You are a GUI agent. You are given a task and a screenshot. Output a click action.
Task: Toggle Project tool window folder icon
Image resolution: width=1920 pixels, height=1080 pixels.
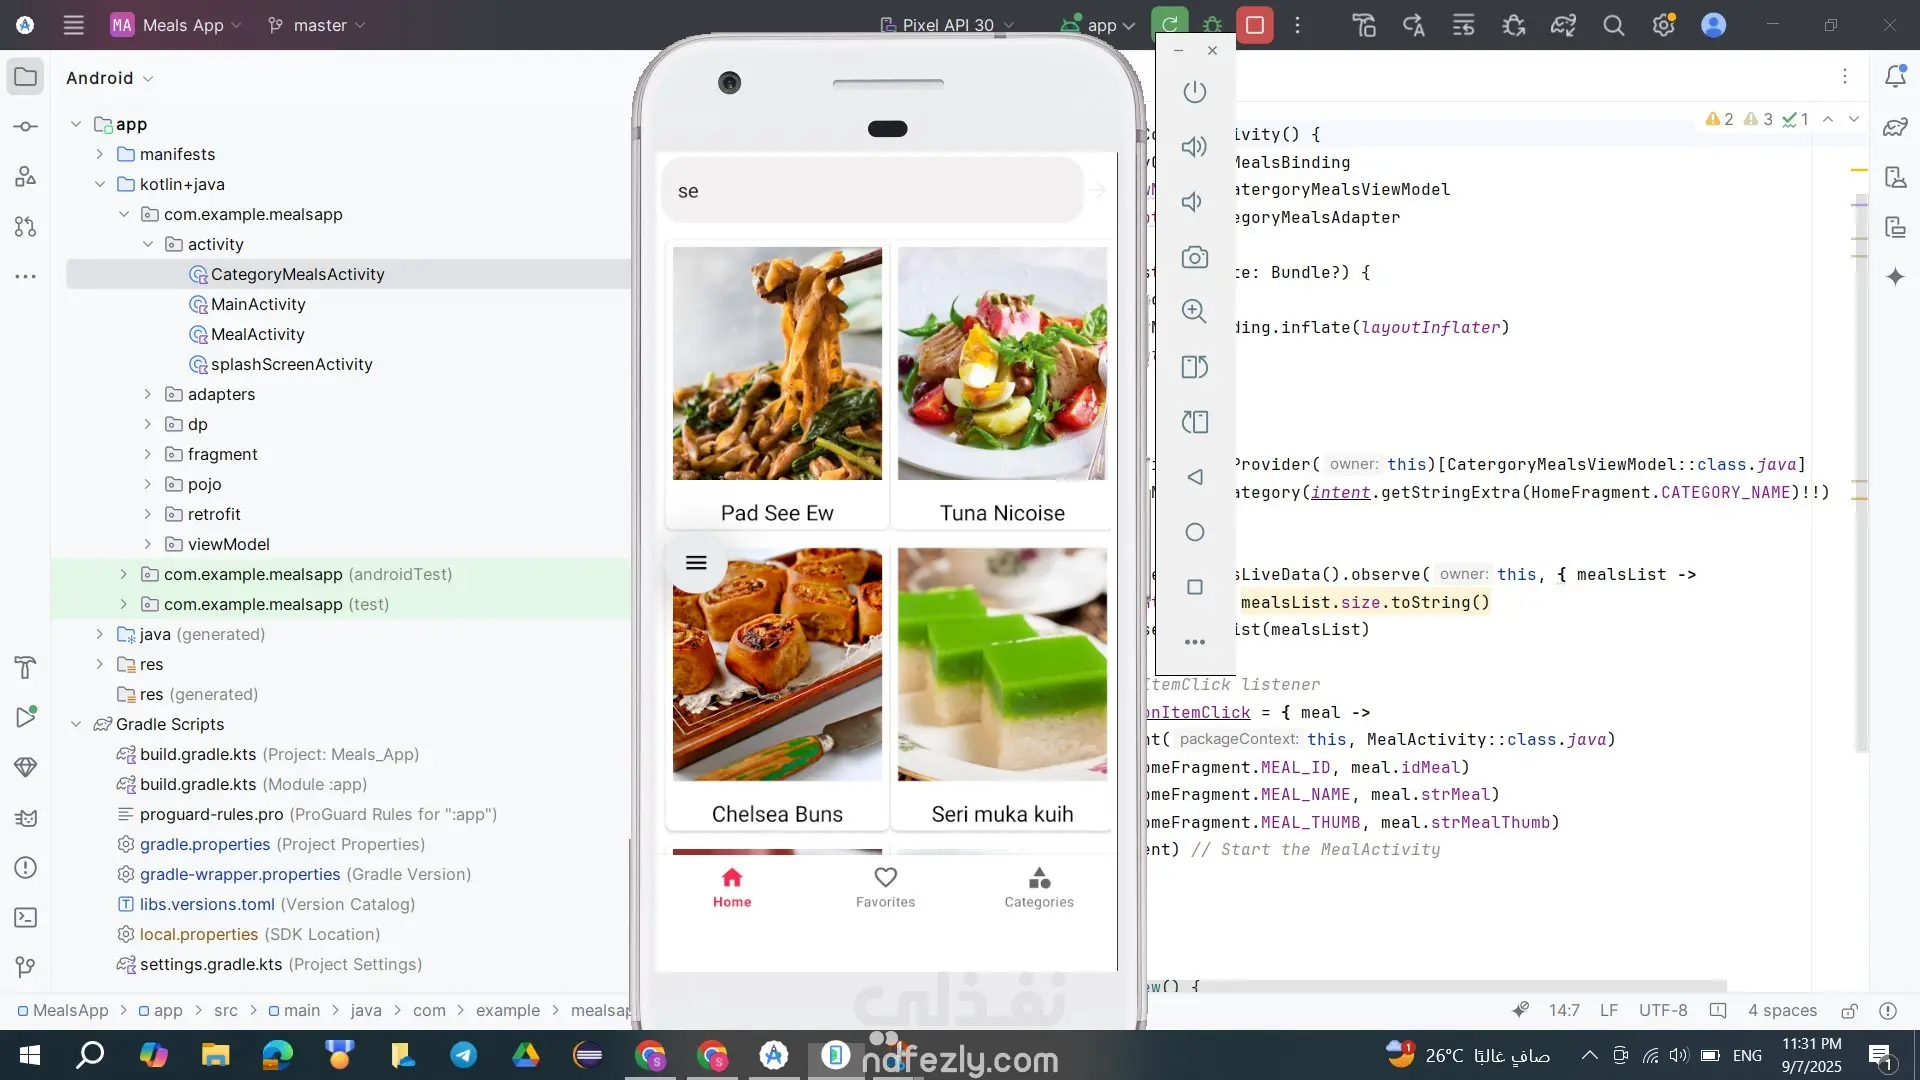pyautogui.click(x=26, y=77)
